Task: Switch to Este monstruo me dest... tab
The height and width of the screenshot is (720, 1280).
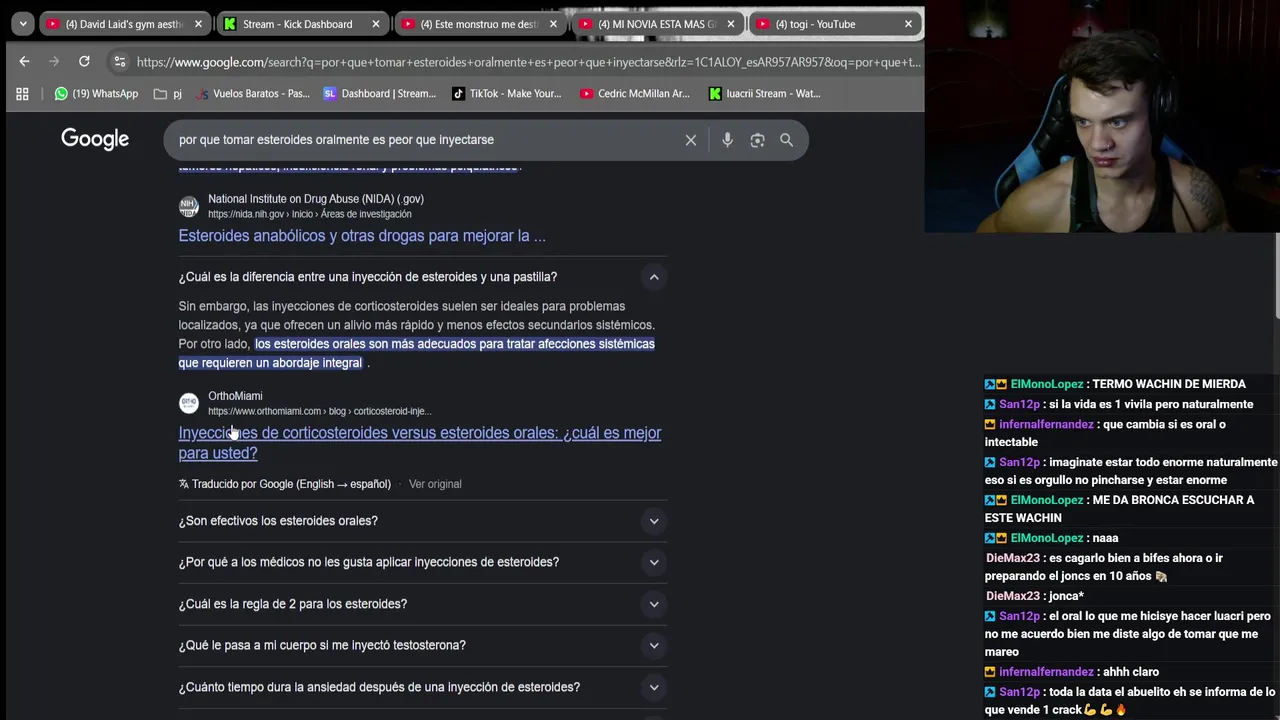Action: [478, 24]
